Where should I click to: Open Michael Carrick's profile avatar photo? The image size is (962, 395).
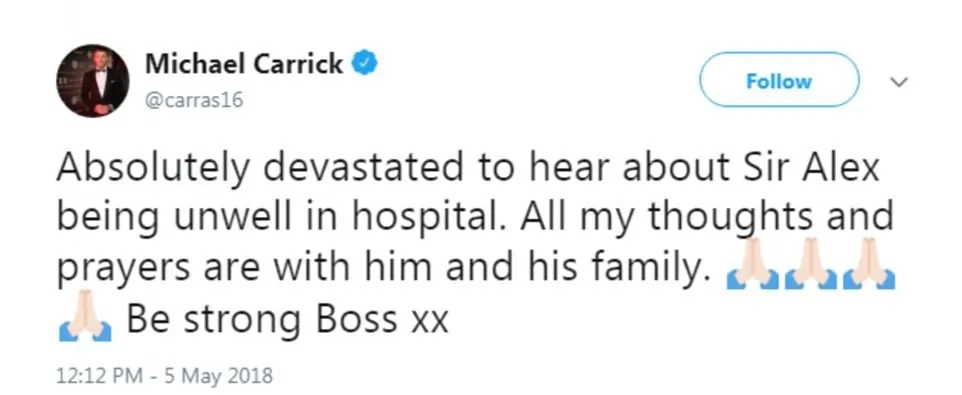93,81
